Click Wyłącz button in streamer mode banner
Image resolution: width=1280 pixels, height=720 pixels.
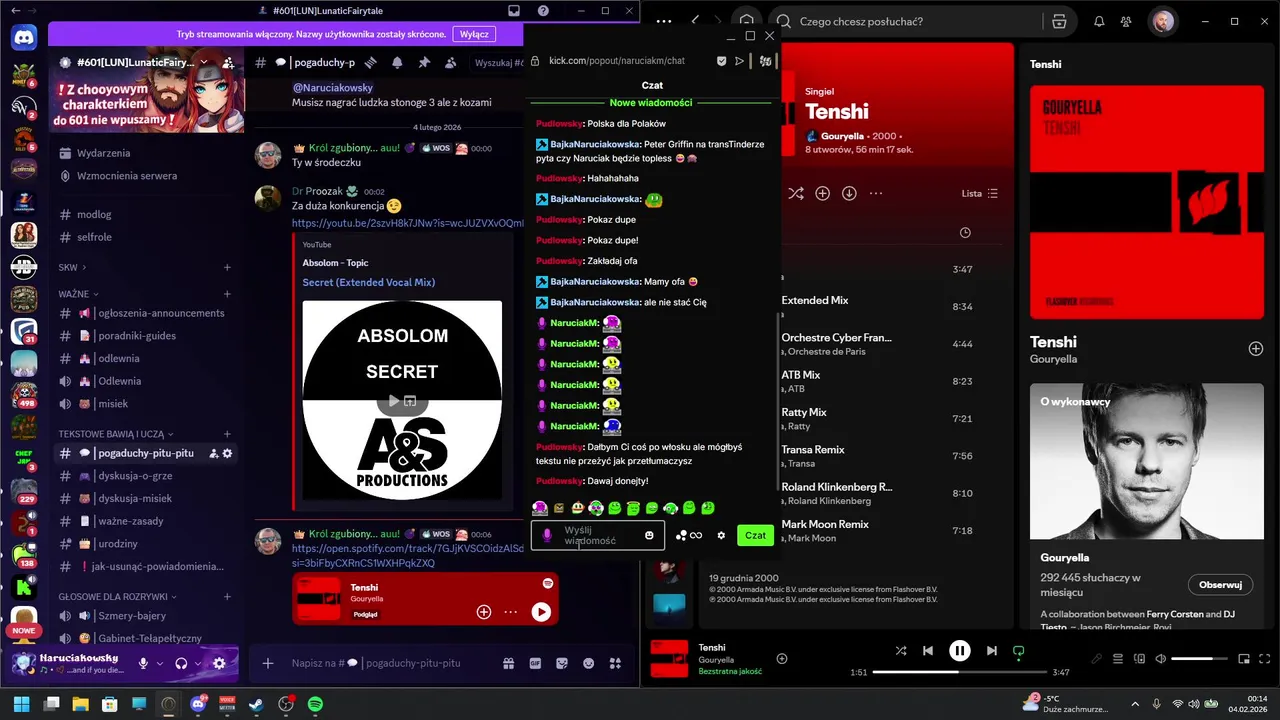click(474, 34)
